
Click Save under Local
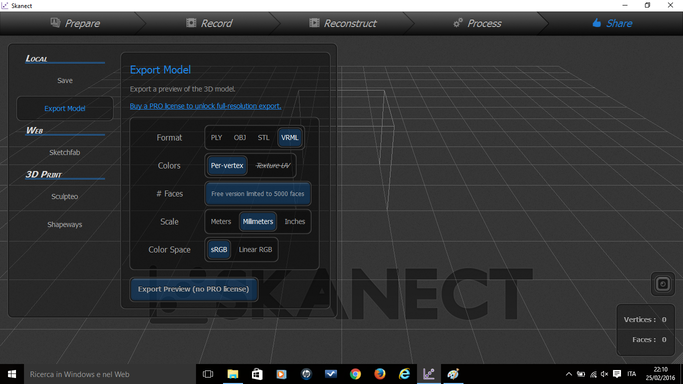click(x=65, y=81)
